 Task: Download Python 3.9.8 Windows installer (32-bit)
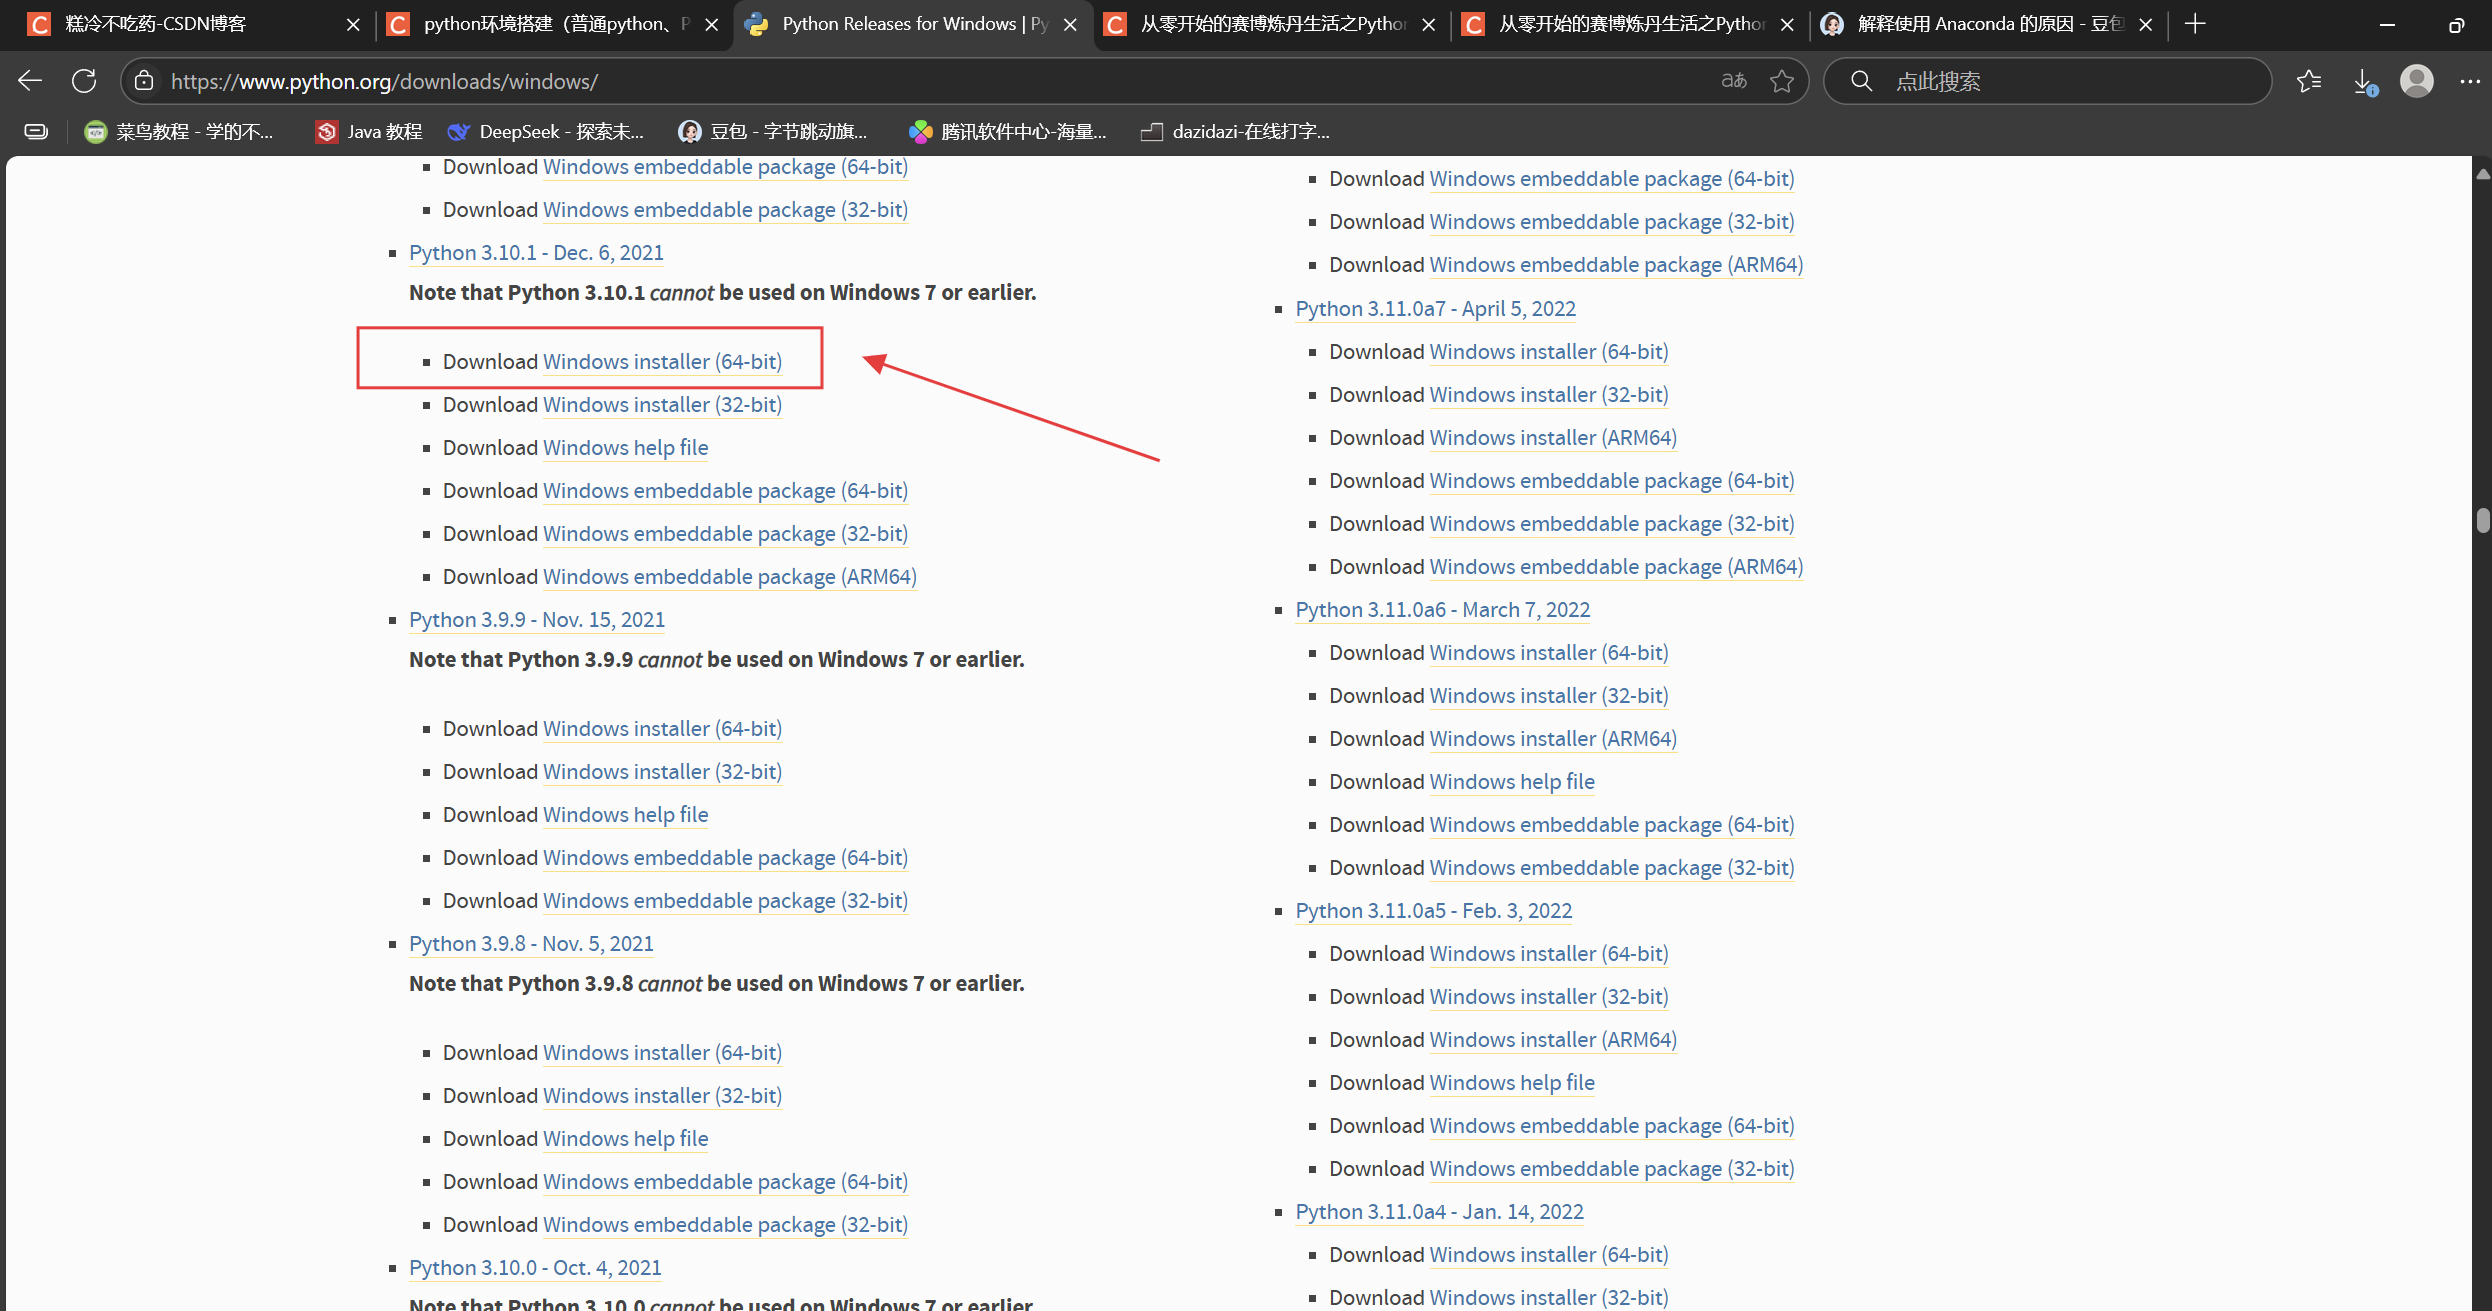[662, 1096]
